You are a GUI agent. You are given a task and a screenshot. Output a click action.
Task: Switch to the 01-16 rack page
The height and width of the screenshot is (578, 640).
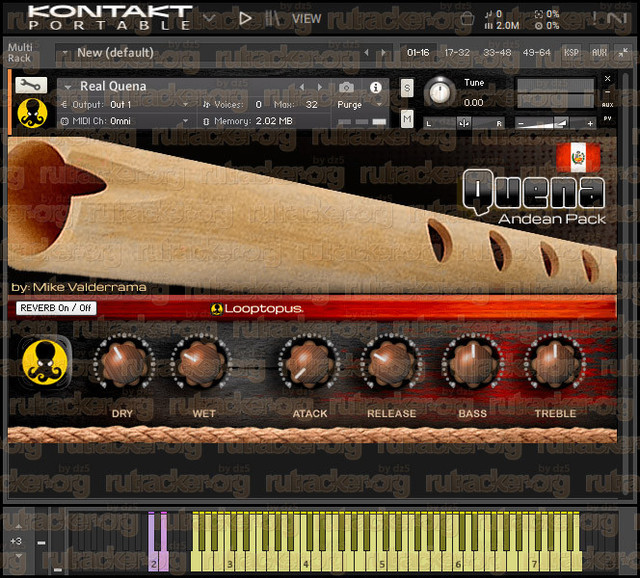pos(418,53)
